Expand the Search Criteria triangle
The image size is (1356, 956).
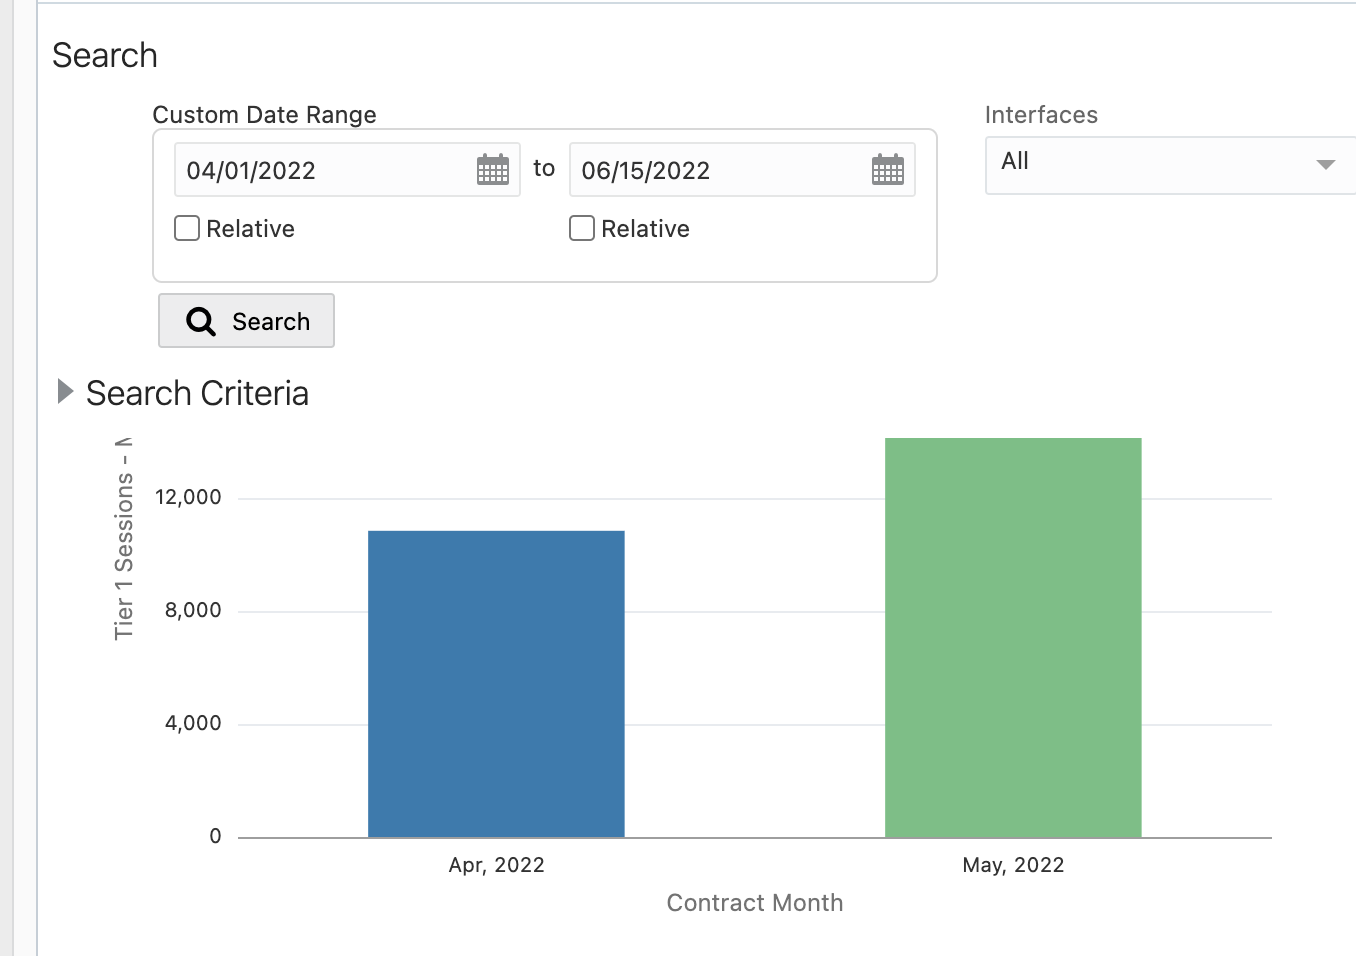tap(65, 392)
